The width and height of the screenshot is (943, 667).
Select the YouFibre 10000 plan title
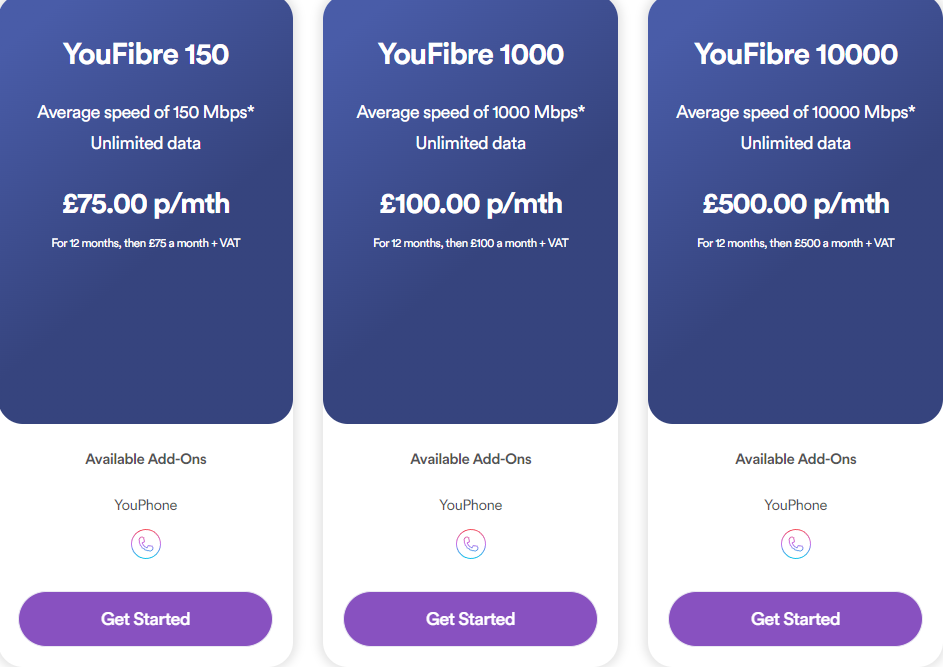coord(796,54)
